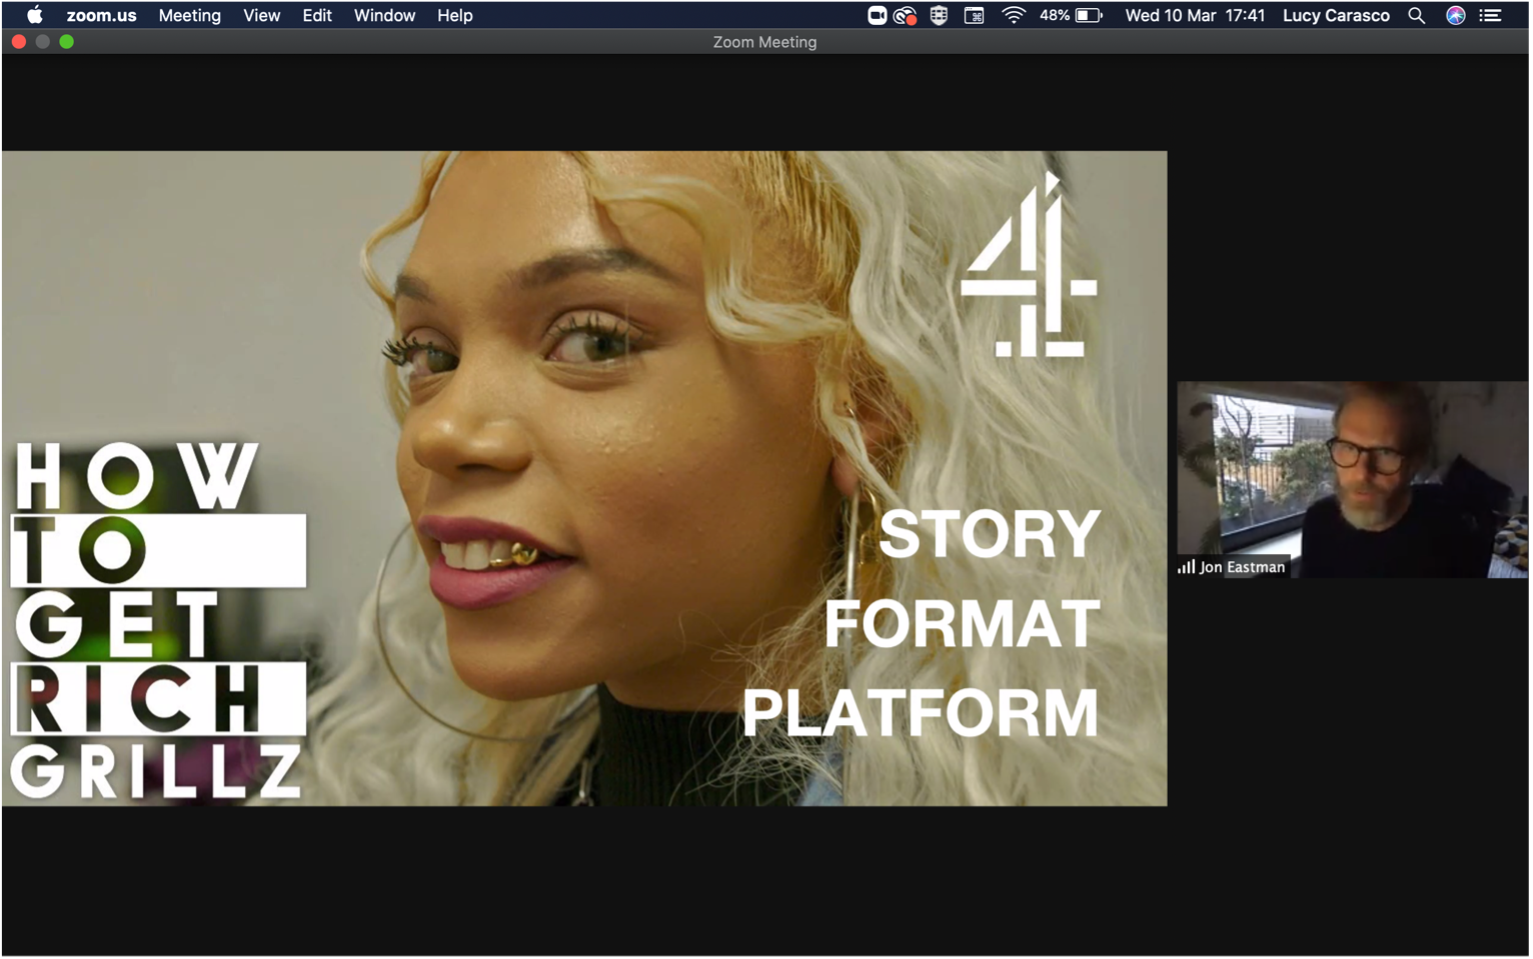Screen dimensions: 1533x959
Task: Open the zoom.us application menu
Action: 101,15
